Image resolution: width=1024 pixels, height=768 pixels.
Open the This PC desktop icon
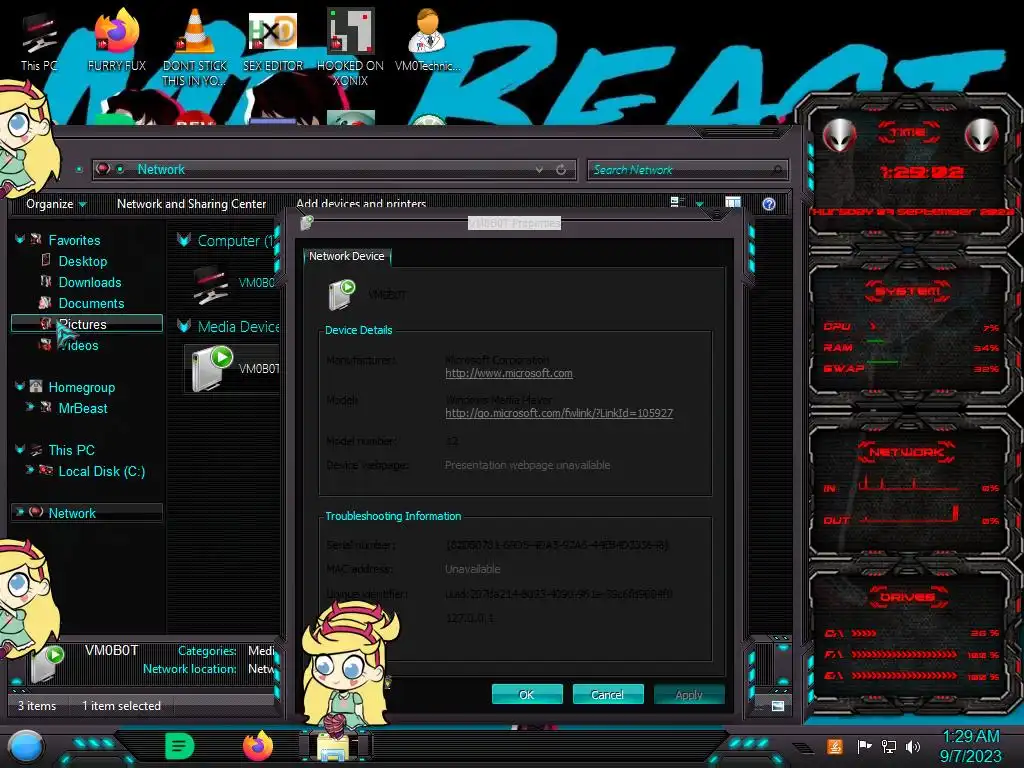click(39, 42)
